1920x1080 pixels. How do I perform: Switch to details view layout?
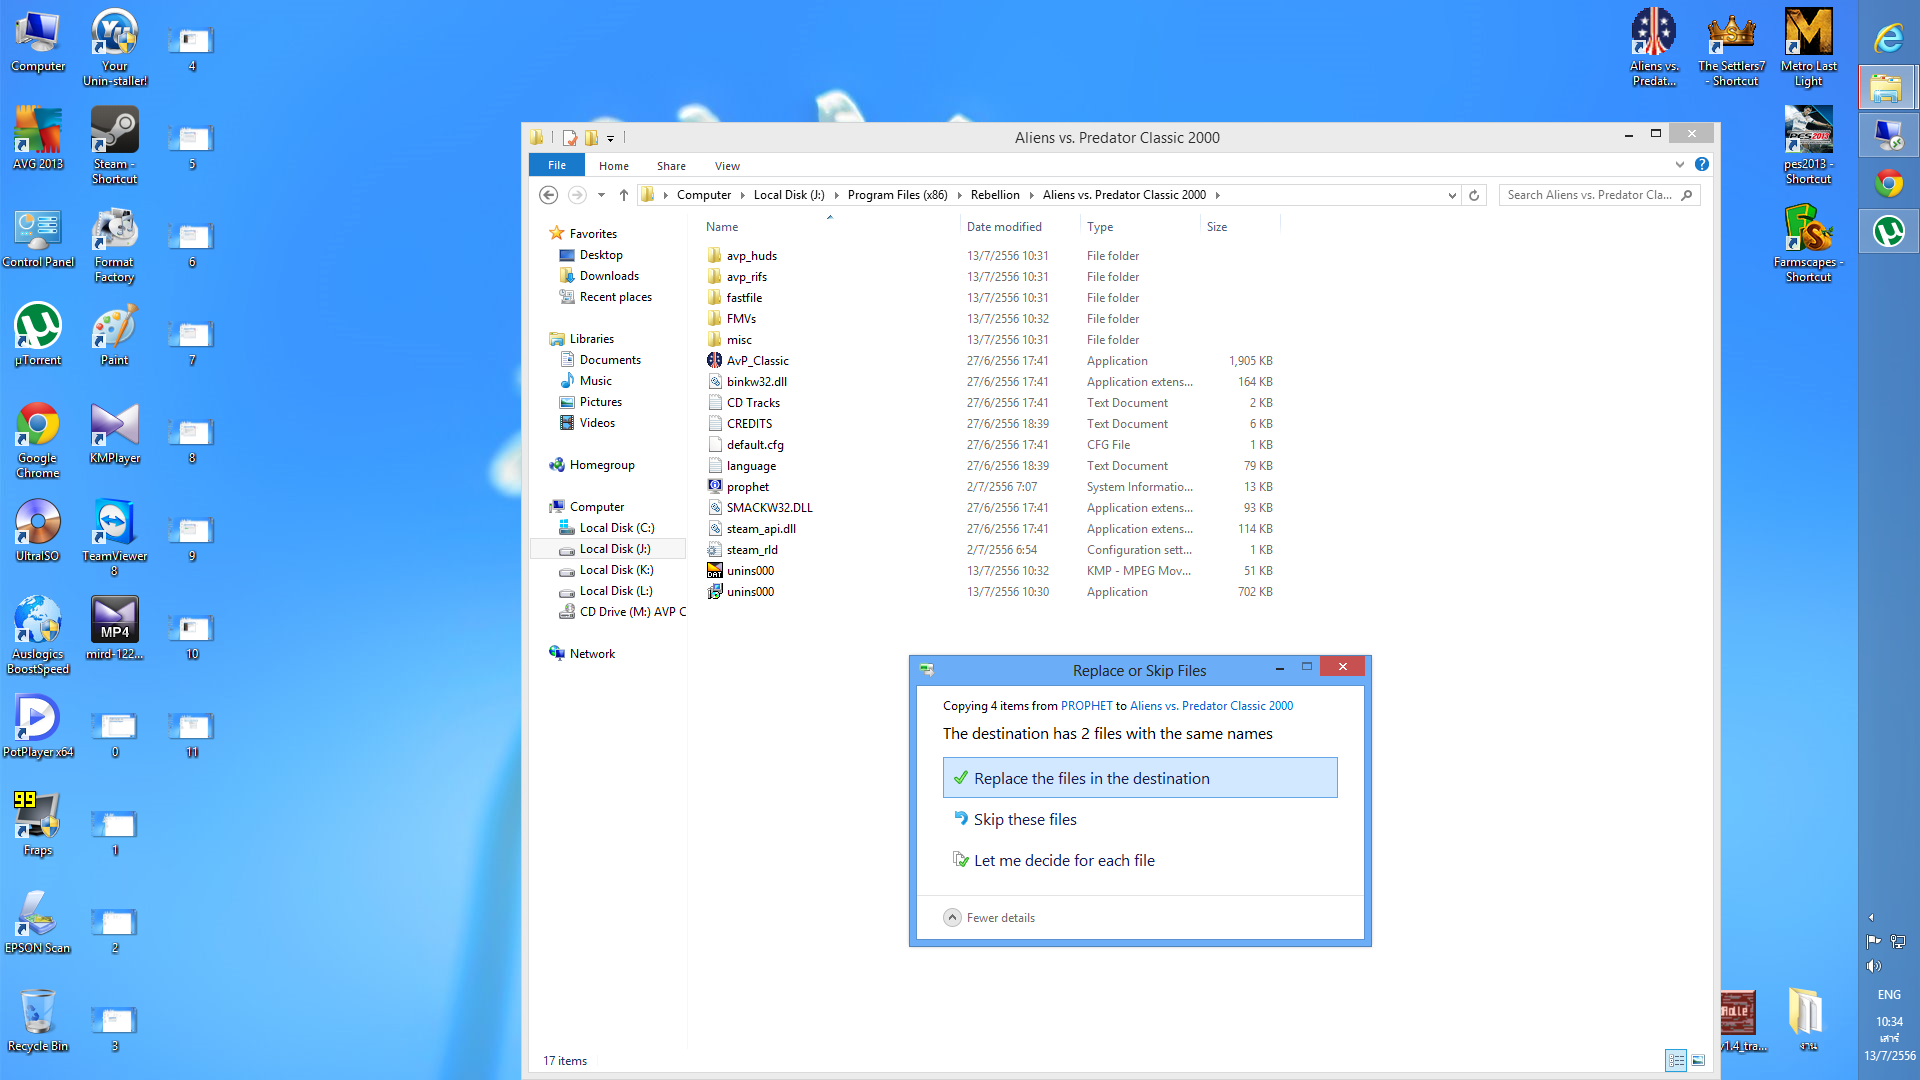(x=1676, y=1060)
